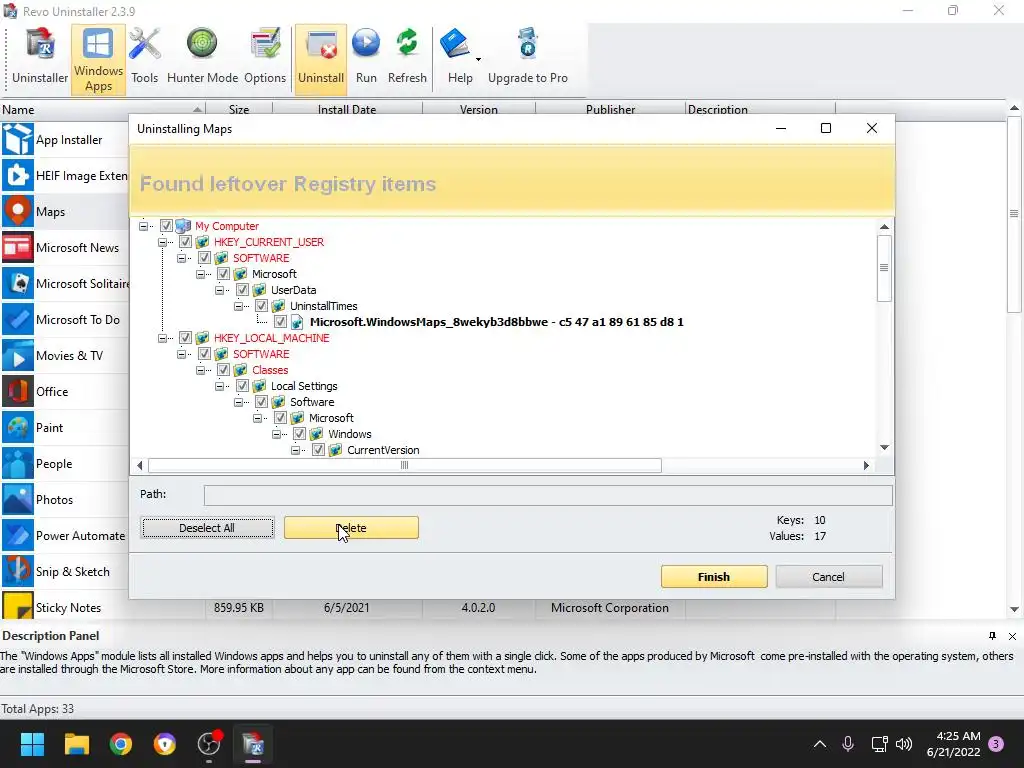The image size is (1024, 768).
Task: Open File Explorer from the taskbar
Action: pos(76,744)
